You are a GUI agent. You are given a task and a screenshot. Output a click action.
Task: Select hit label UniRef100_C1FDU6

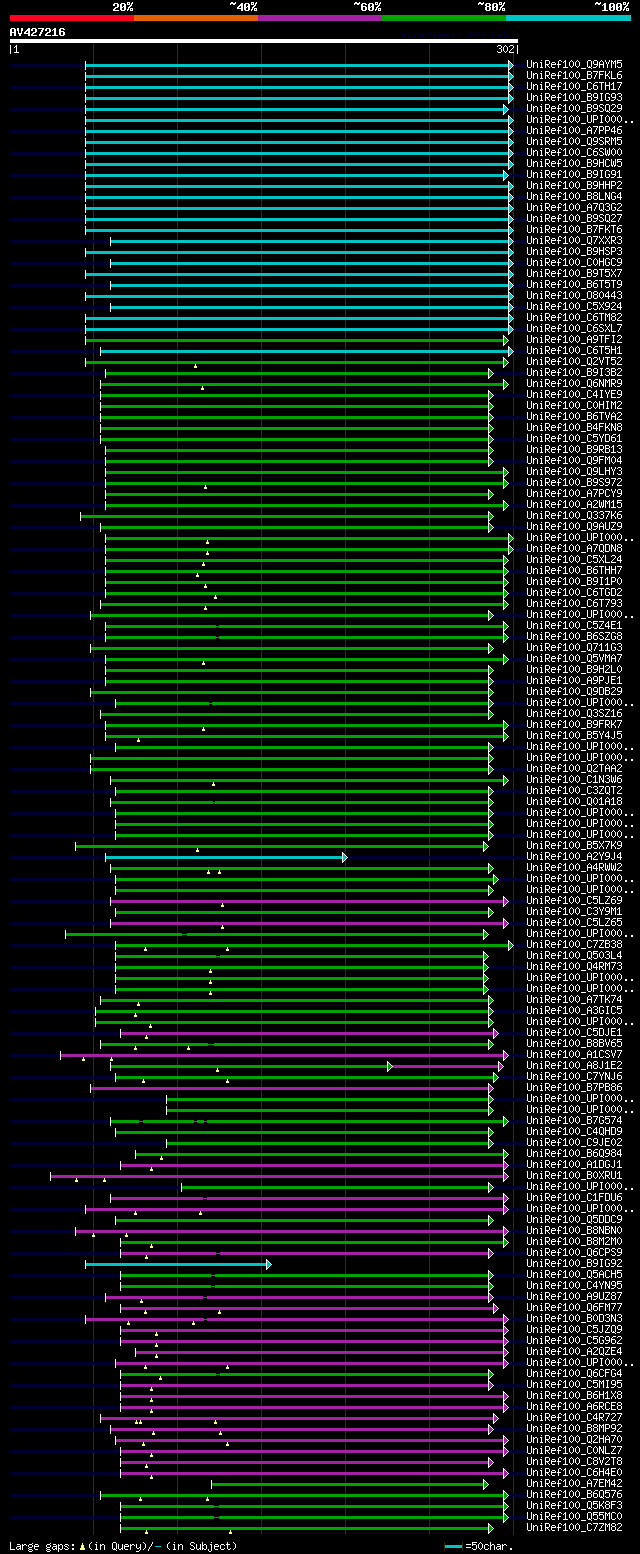click(x=576, y=1197)
